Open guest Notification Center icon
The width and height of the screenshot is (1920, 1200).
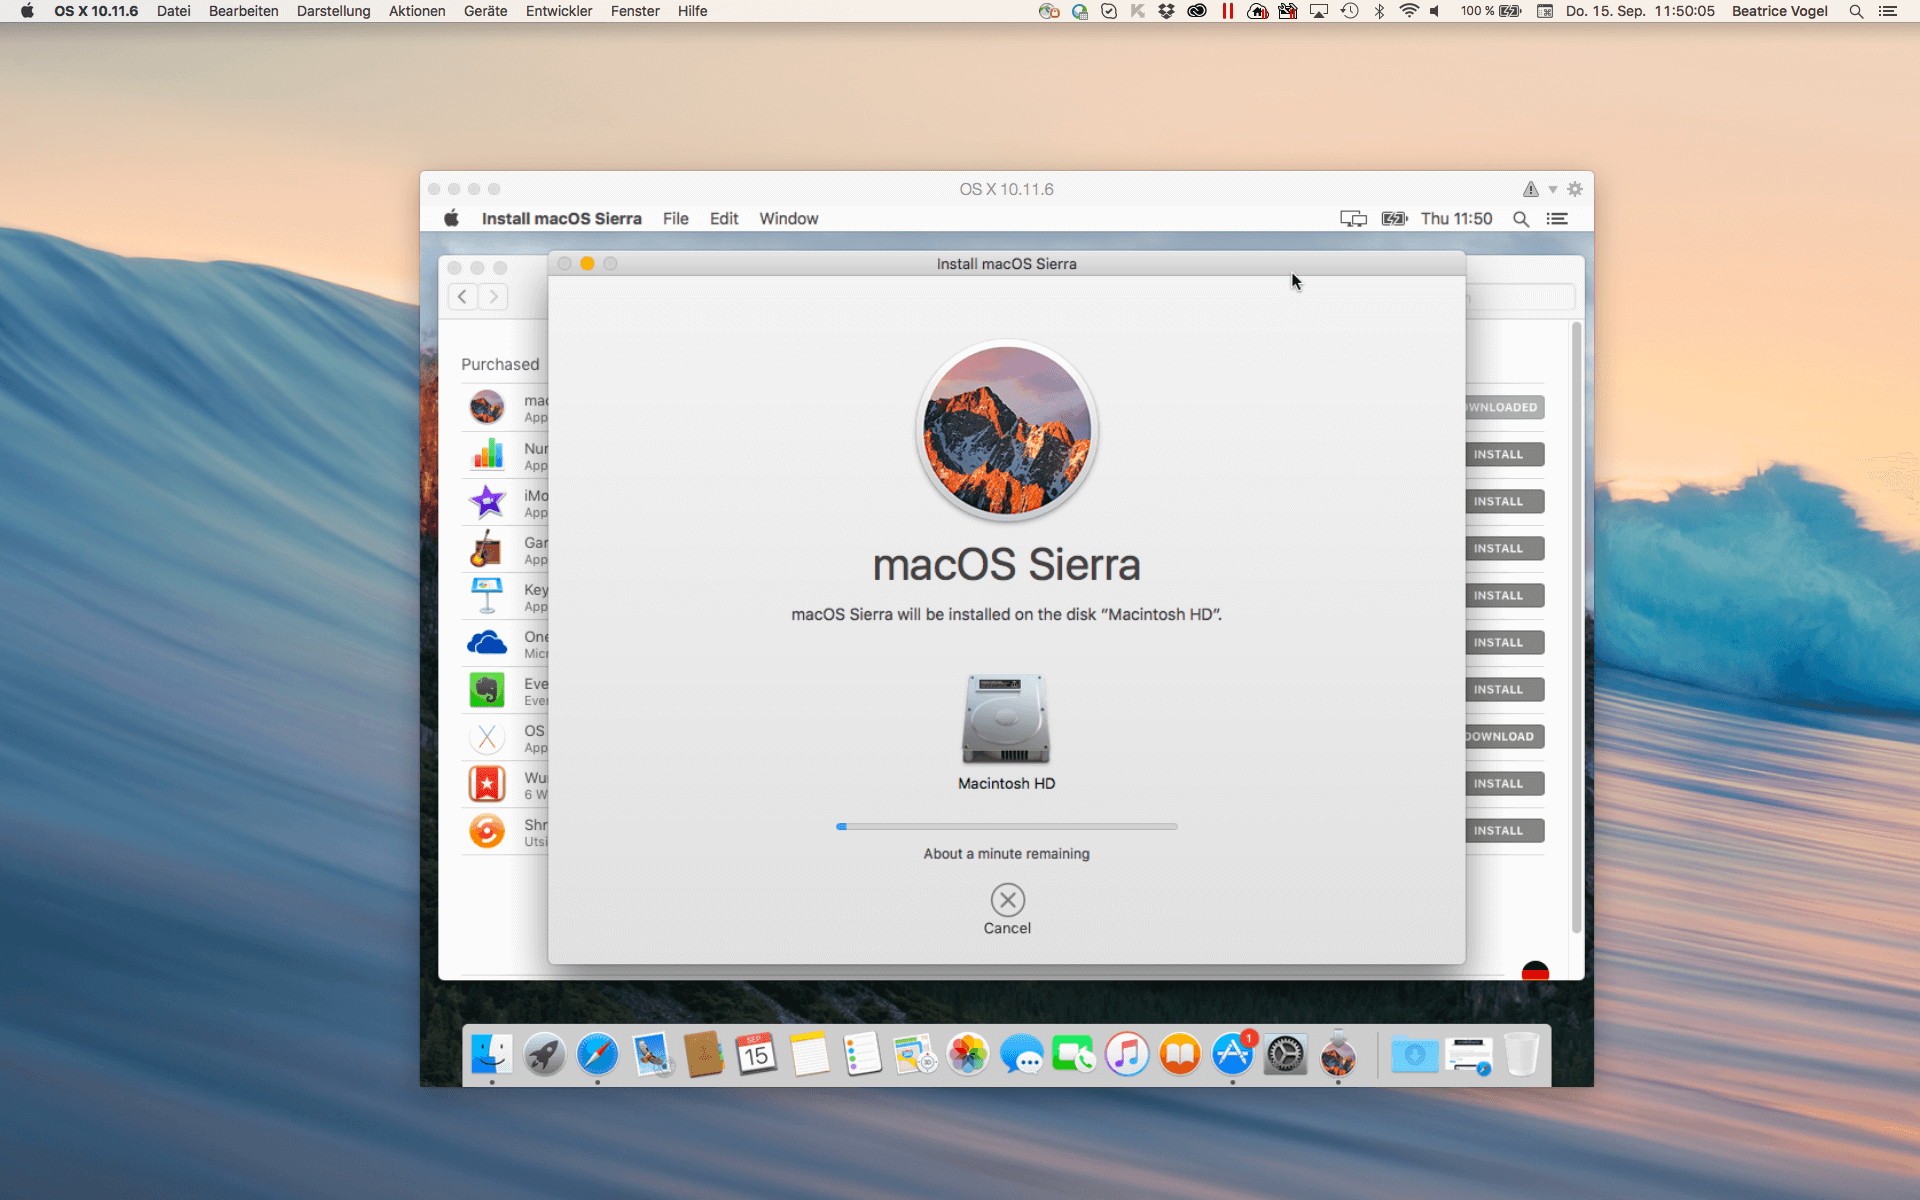1557,219
